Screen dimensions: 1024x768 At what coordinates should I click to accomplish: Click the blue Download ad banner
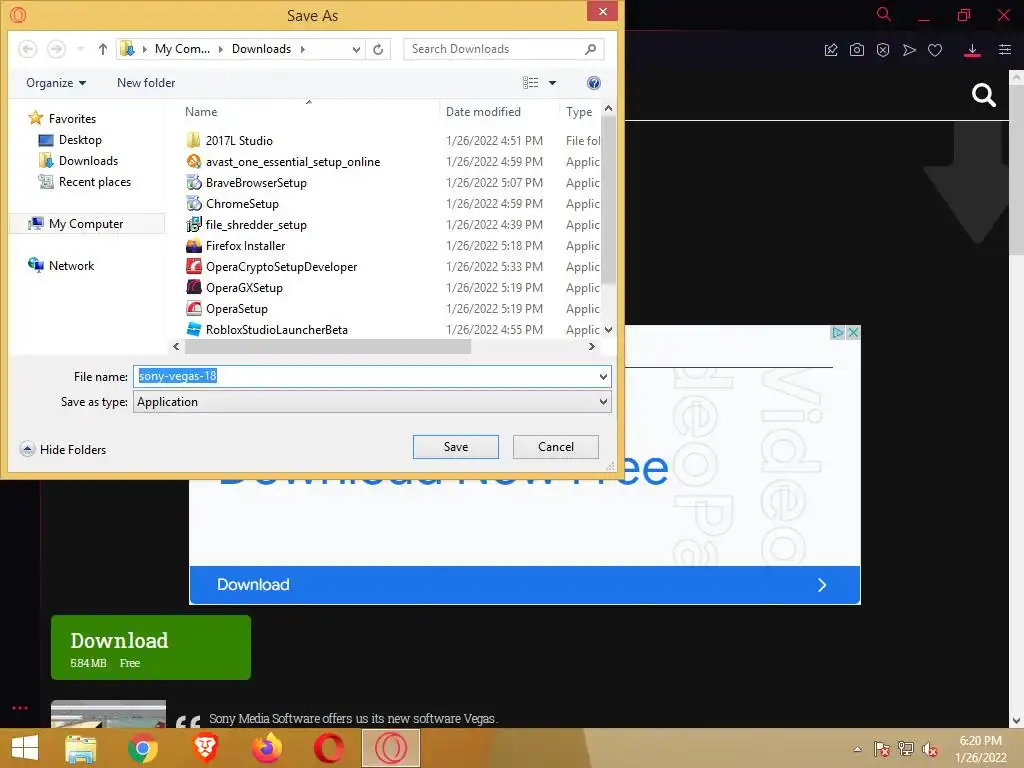(x=524, y=584)
